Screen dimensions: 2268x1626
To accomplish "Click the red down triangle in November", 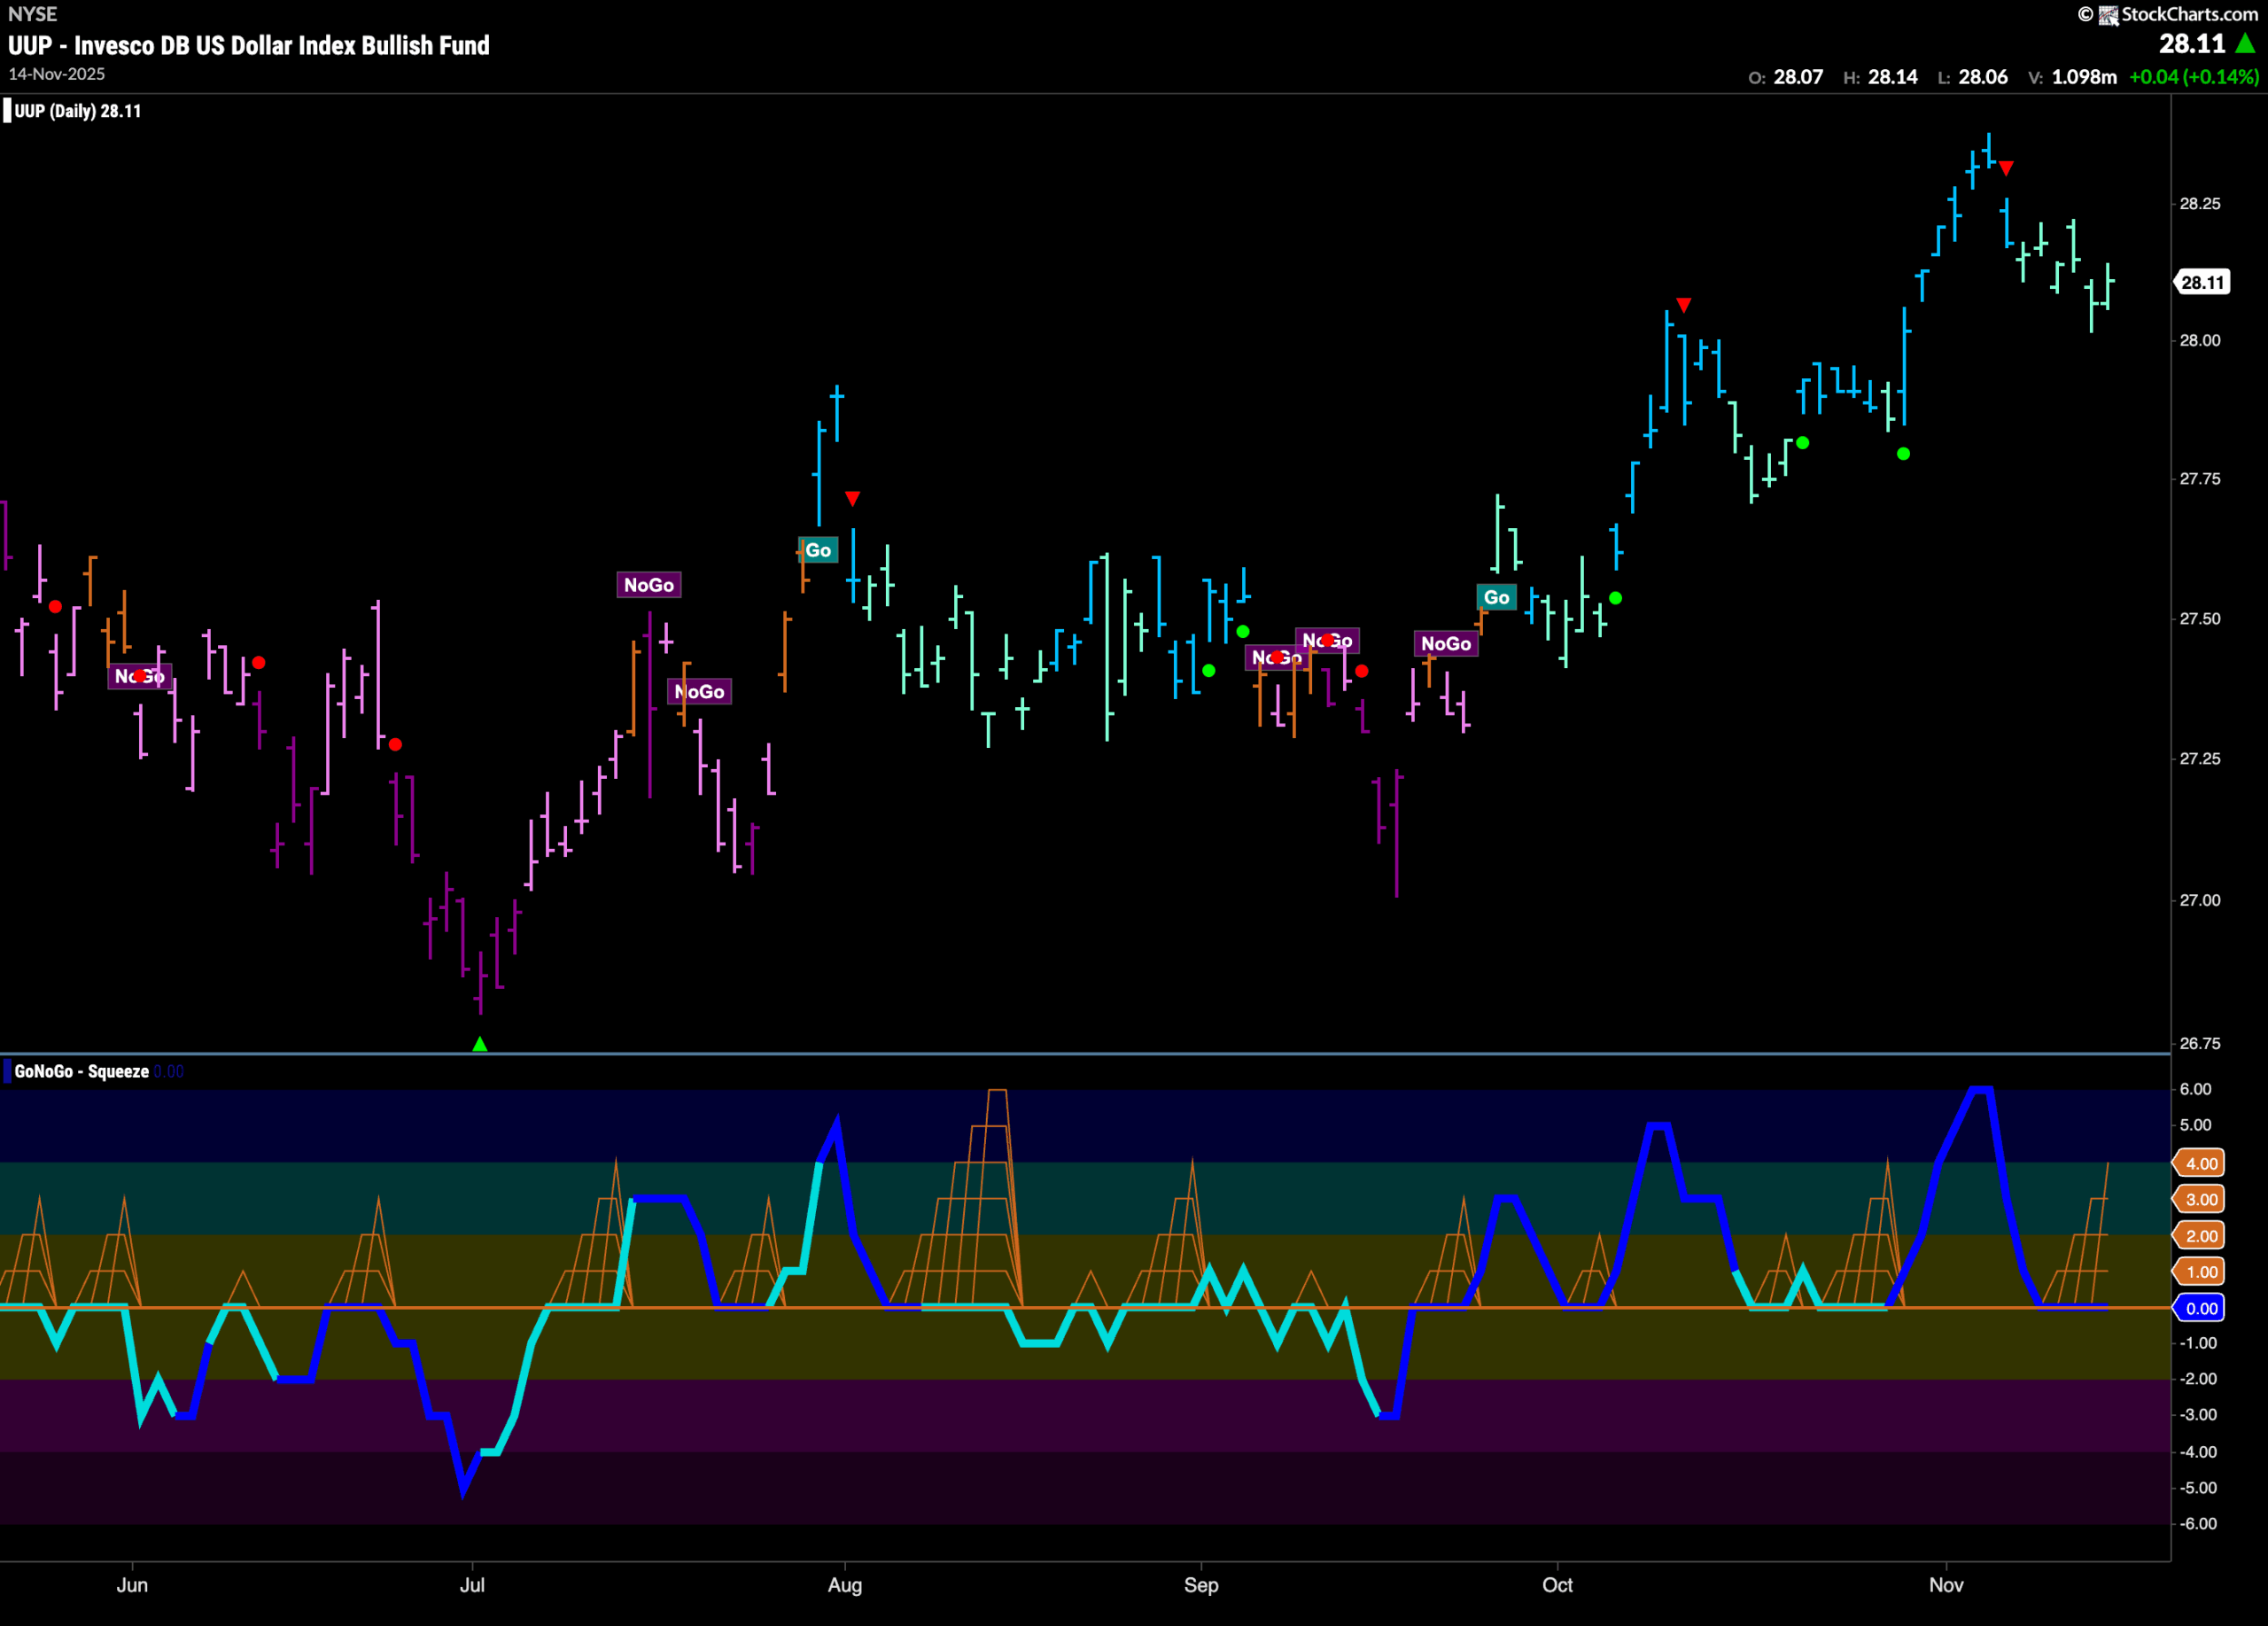I will 2006,168.
